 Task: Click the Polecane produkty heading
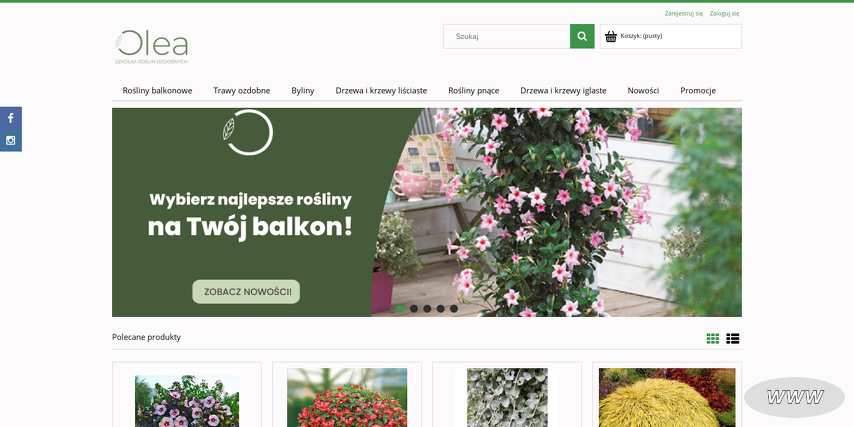pyautogui.click(x=147, y=337)
